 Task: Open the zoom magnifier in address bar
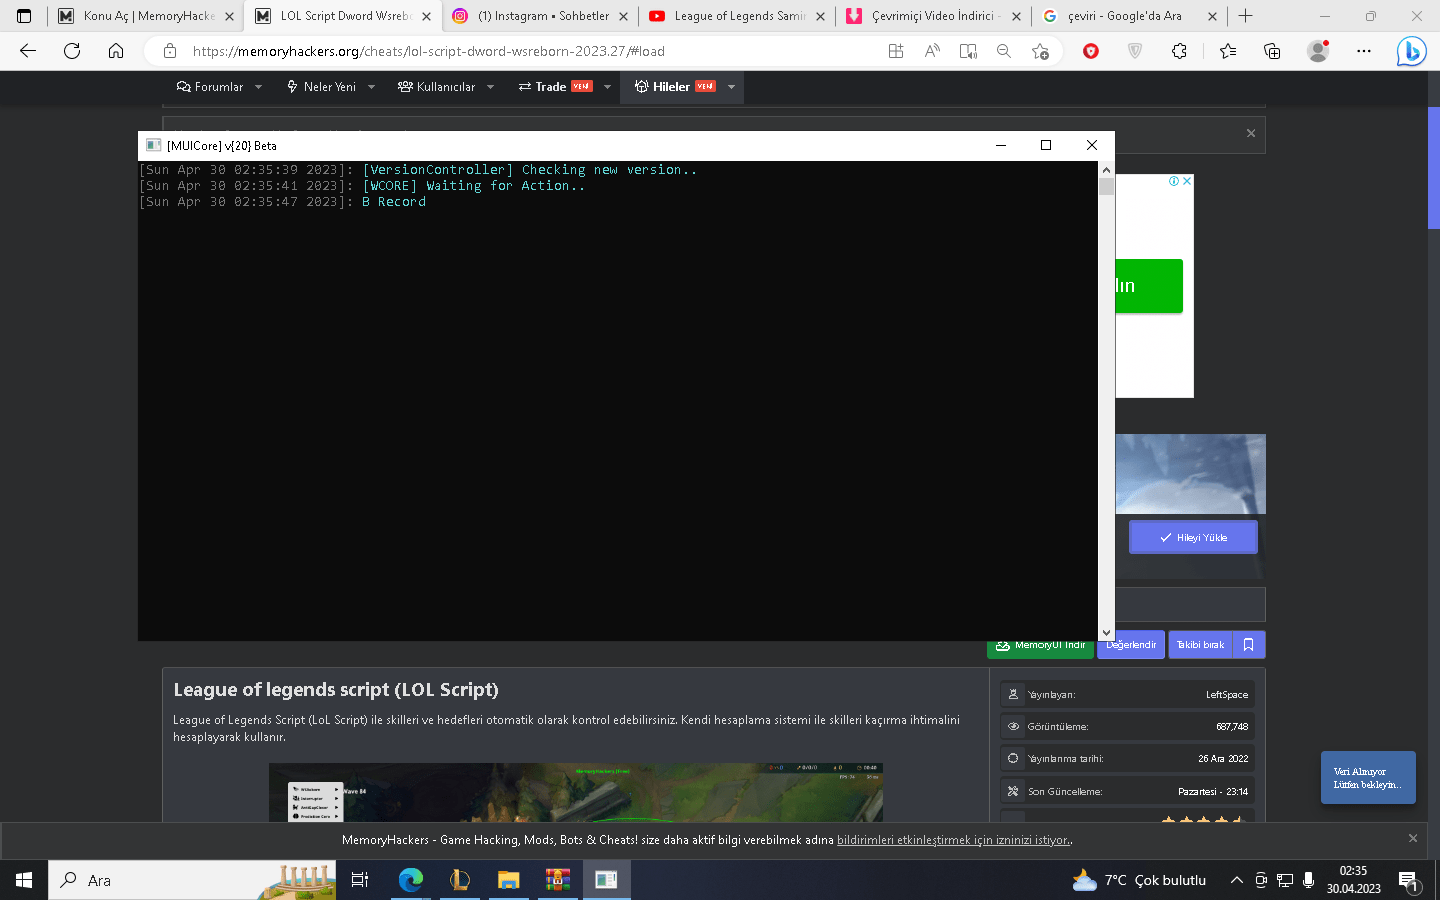coord(1004,51)
